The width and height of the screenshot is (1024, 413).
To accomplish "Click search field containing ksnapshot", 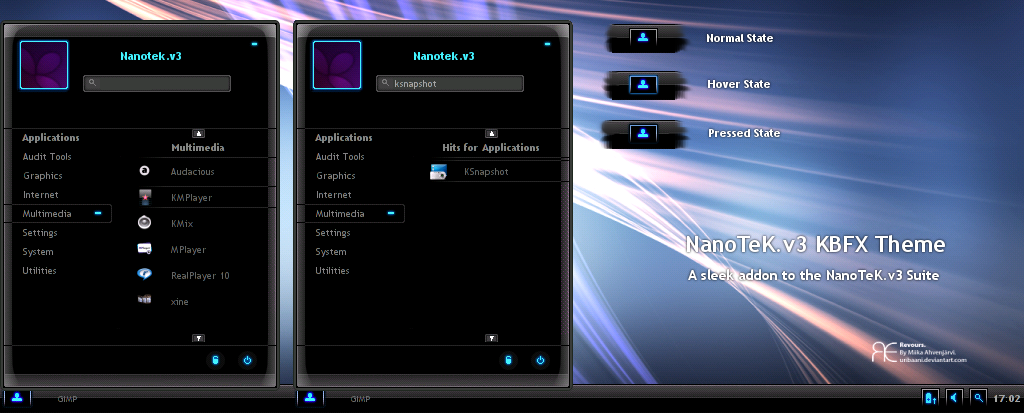I will [450, 83].
